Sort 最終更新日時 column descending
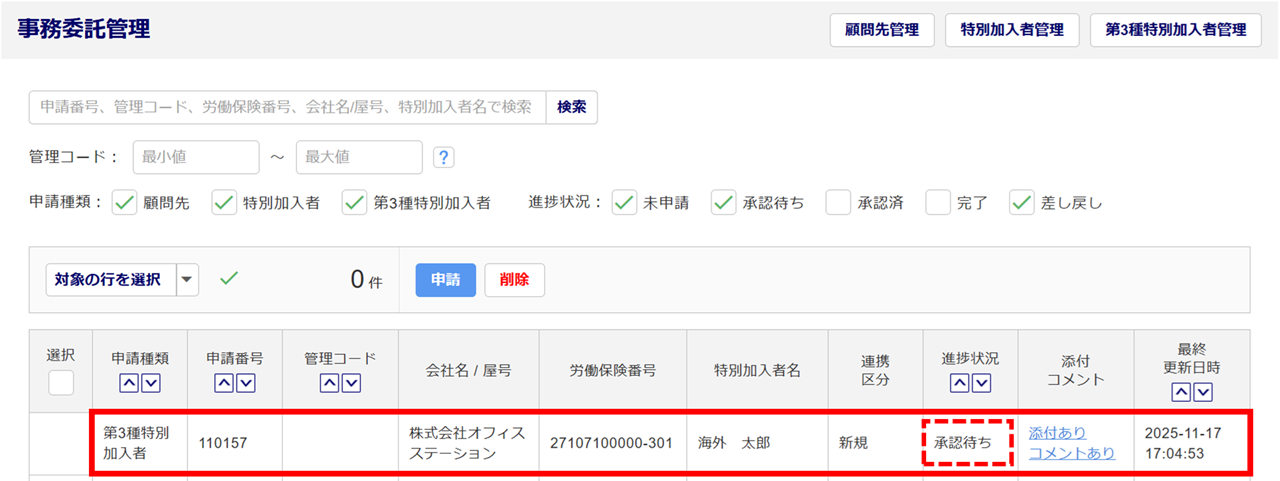Image resolution: width=1280 pixels, height=481 pixels. [x=1203, y=392]
